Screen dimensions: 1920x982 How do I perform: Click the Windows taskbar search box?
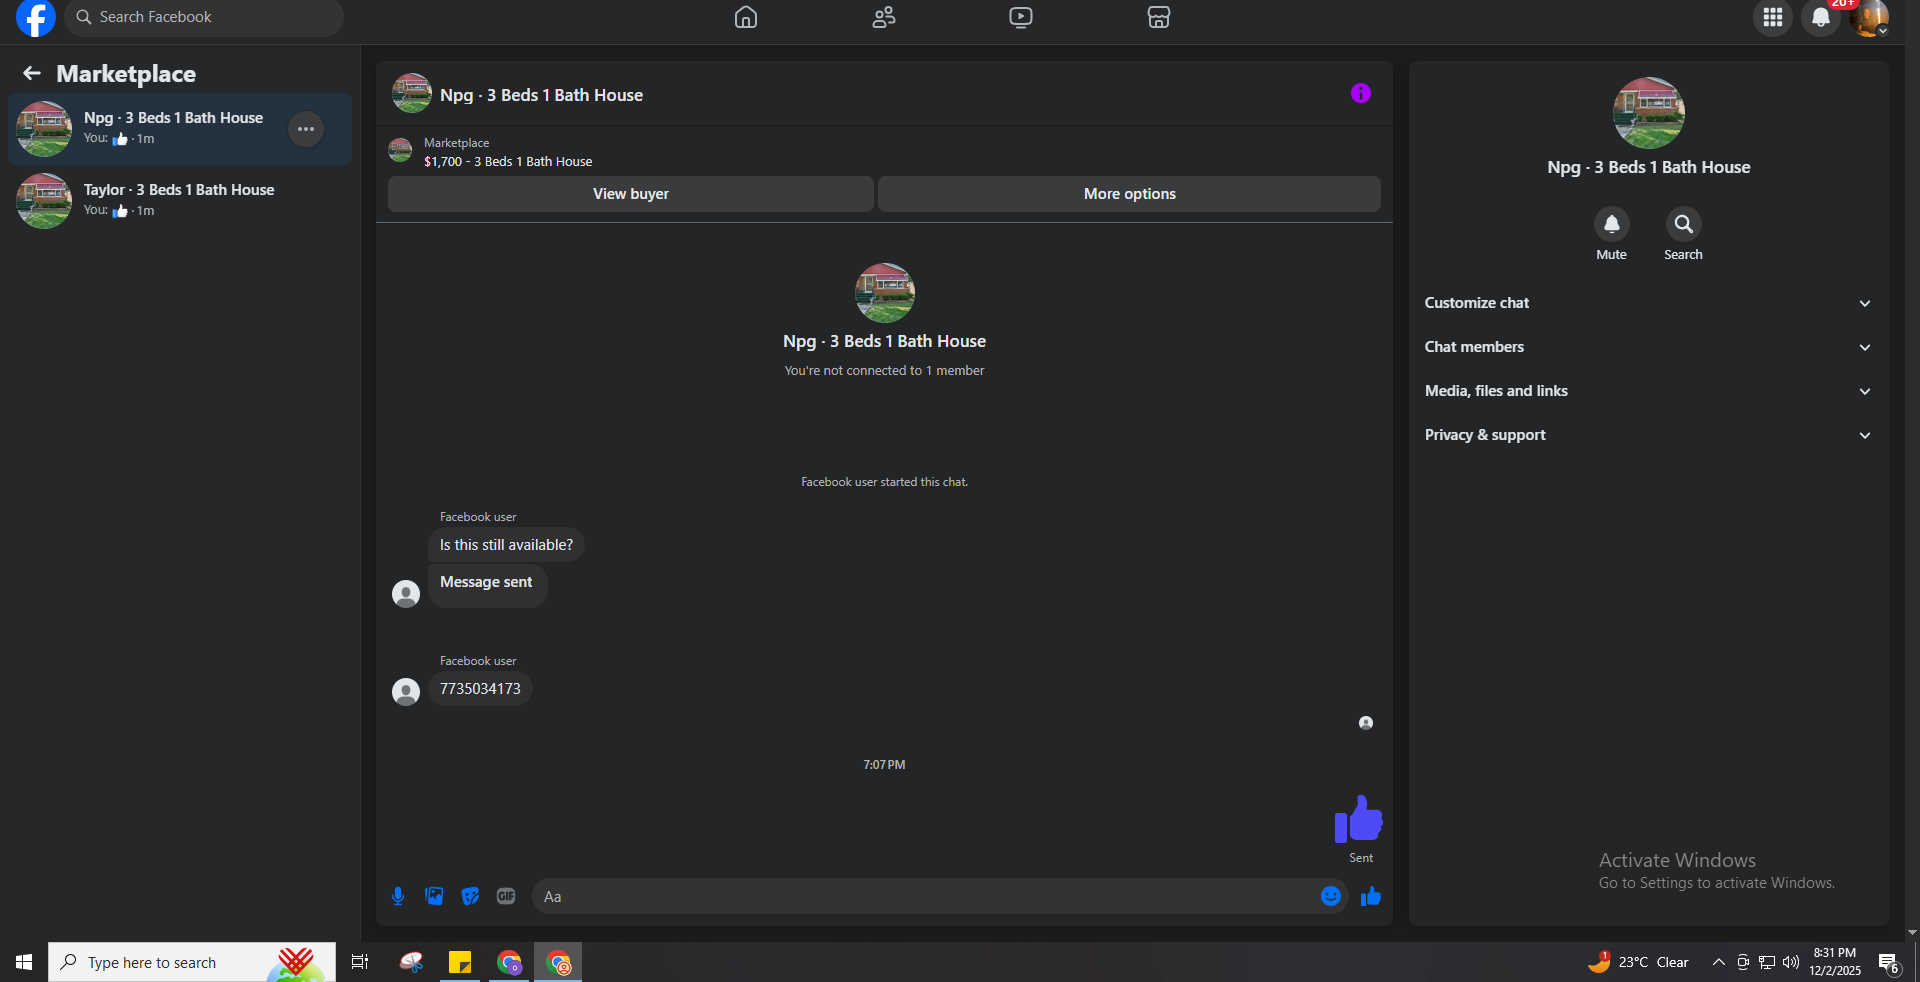[x=192, y=962]
